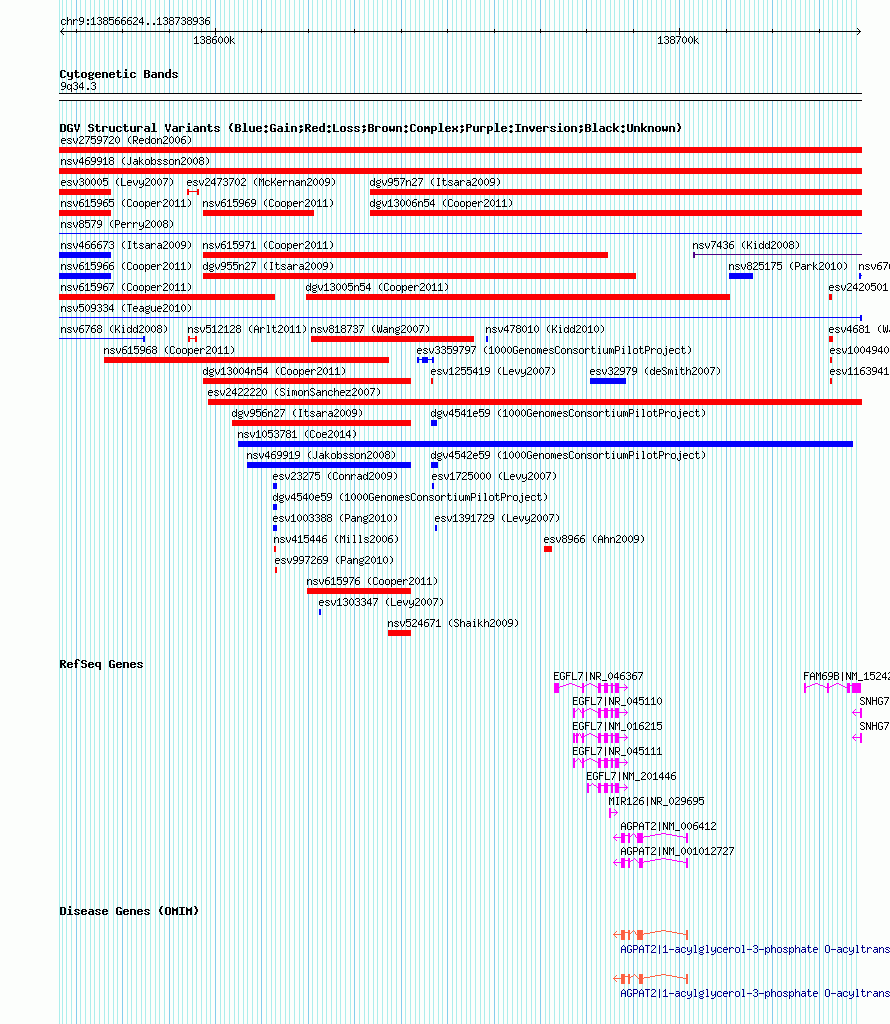Click Disease Genes (OMIM) heading

coord(129,911)
